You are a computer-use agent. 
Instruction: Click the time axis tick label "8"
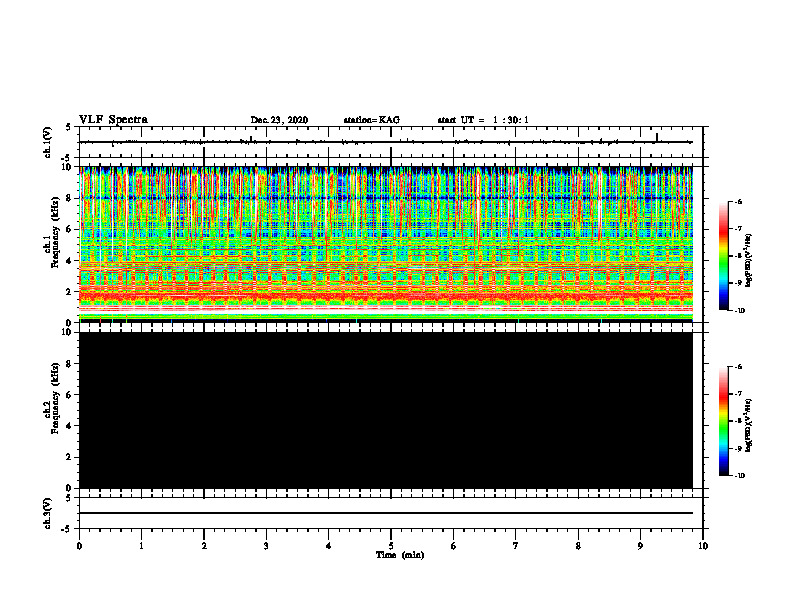click(x=578, y=546)
